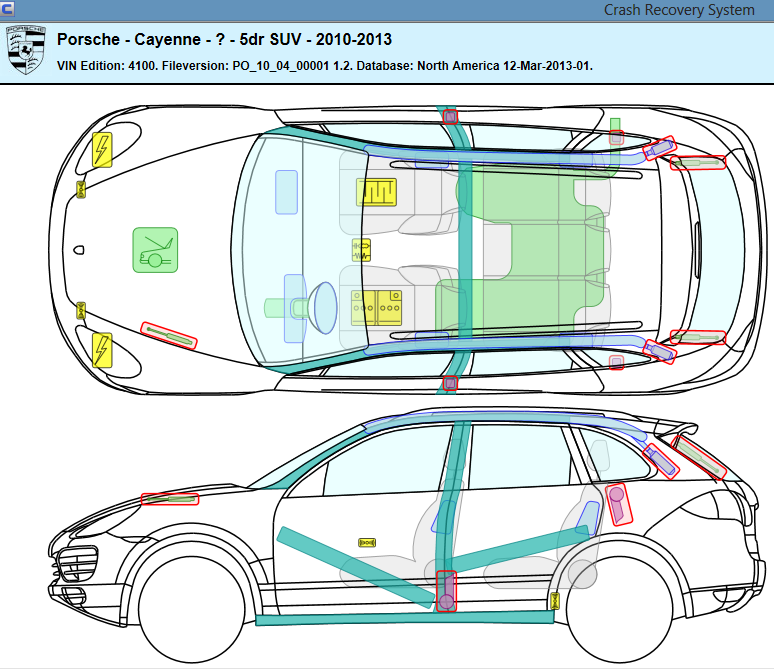Click the sill reinforcement bar in side view
The width and height of the screenshot is (774, 669).
405,618
